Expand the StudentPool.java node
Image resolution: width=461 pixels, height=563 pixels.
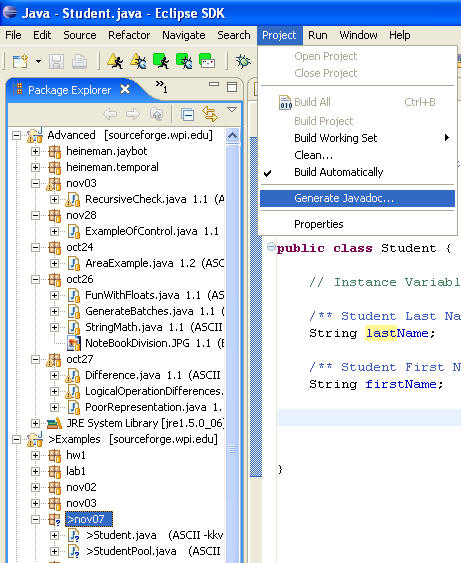[54, 551]
